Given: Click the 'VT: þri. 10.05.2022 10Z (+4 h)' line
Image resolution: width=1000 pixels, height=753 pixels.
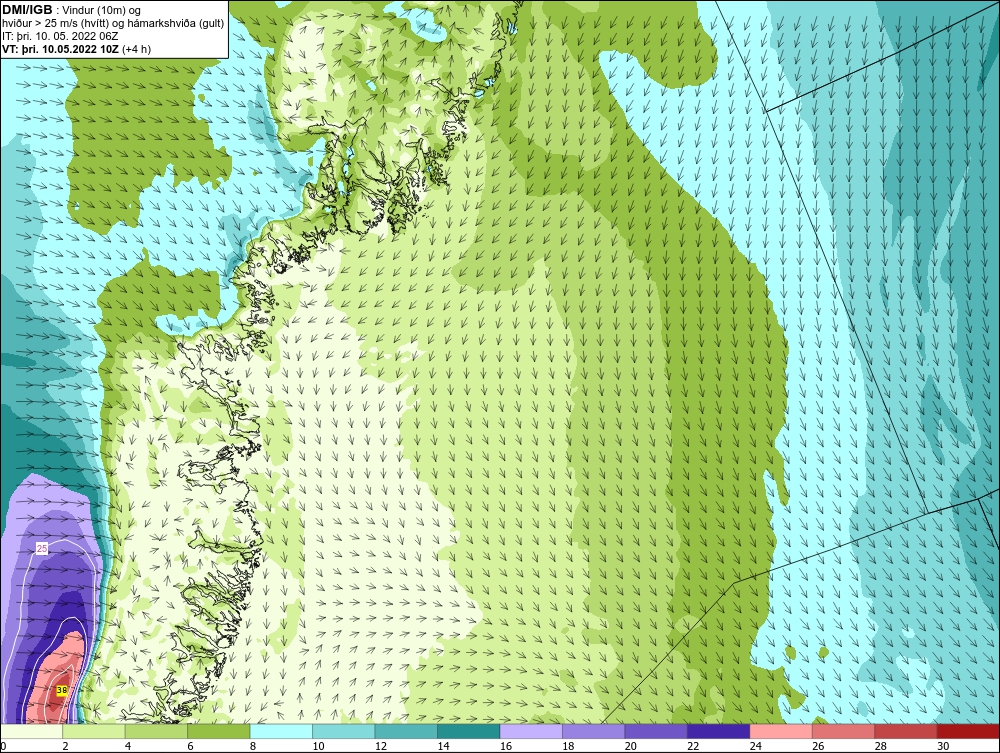Looking at the screenshot, I should point(77,49).
